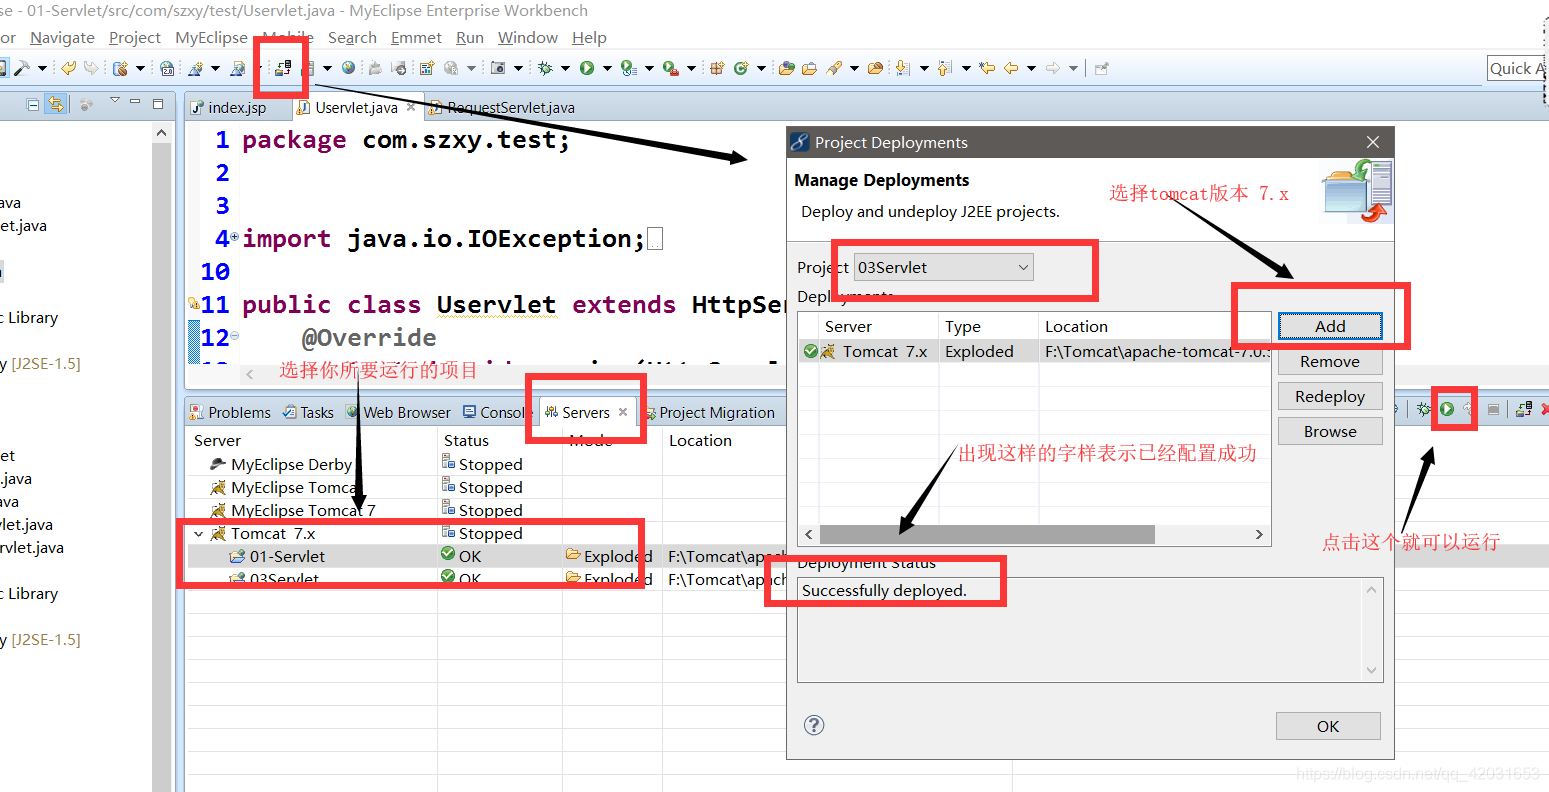Open the Window menu
The image size is (1549, 792).
point(528,37)
